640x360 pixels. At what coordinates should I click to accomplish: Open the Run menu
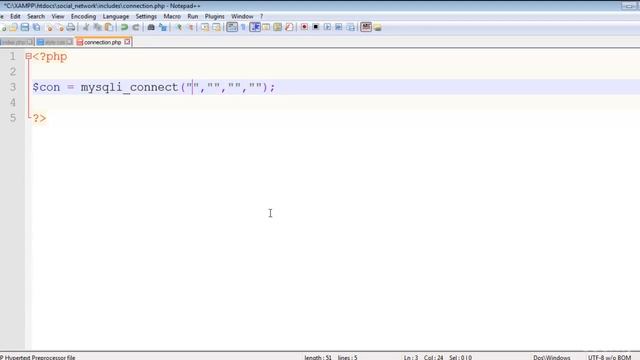[193, 16]
